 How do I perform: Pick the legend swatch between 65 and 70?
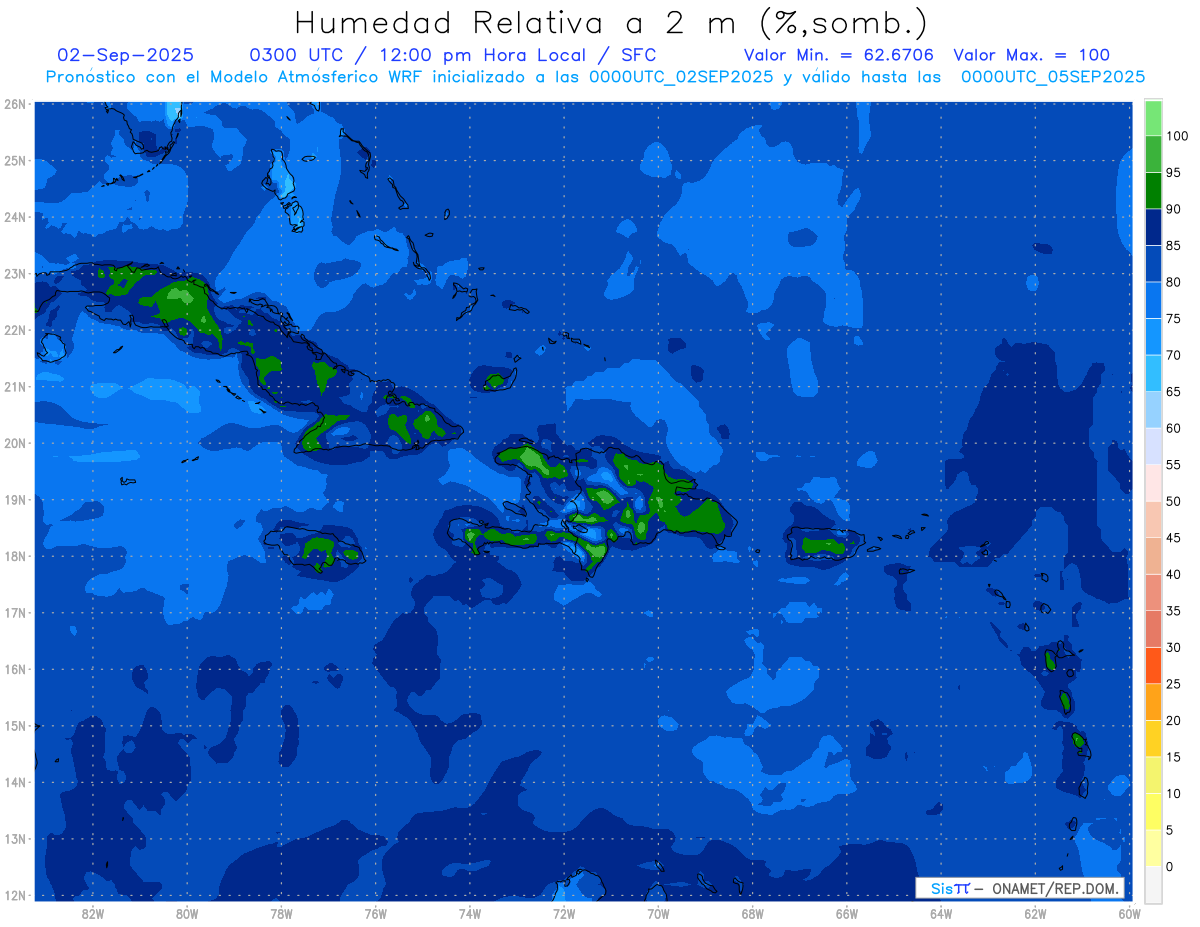pos(1153,373)
